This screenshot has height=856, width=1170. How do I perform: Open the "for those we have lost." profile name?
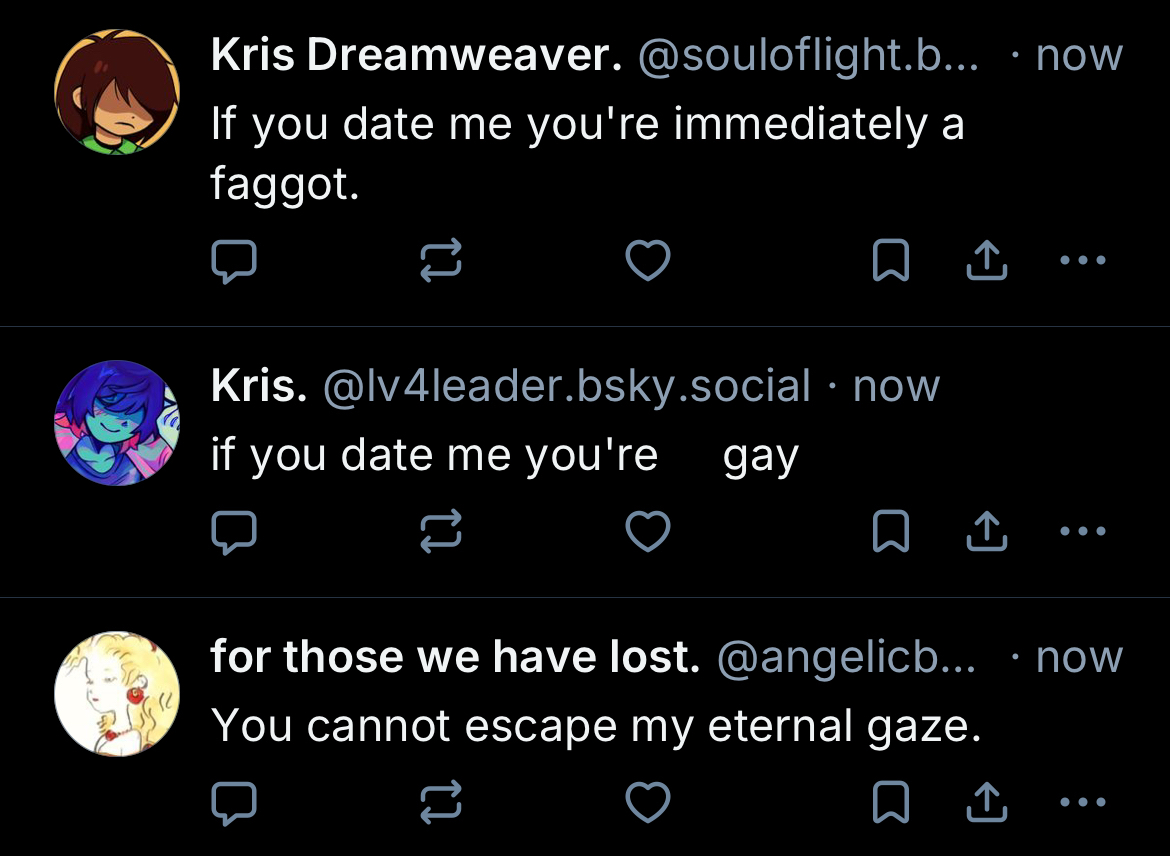point(455,657)
